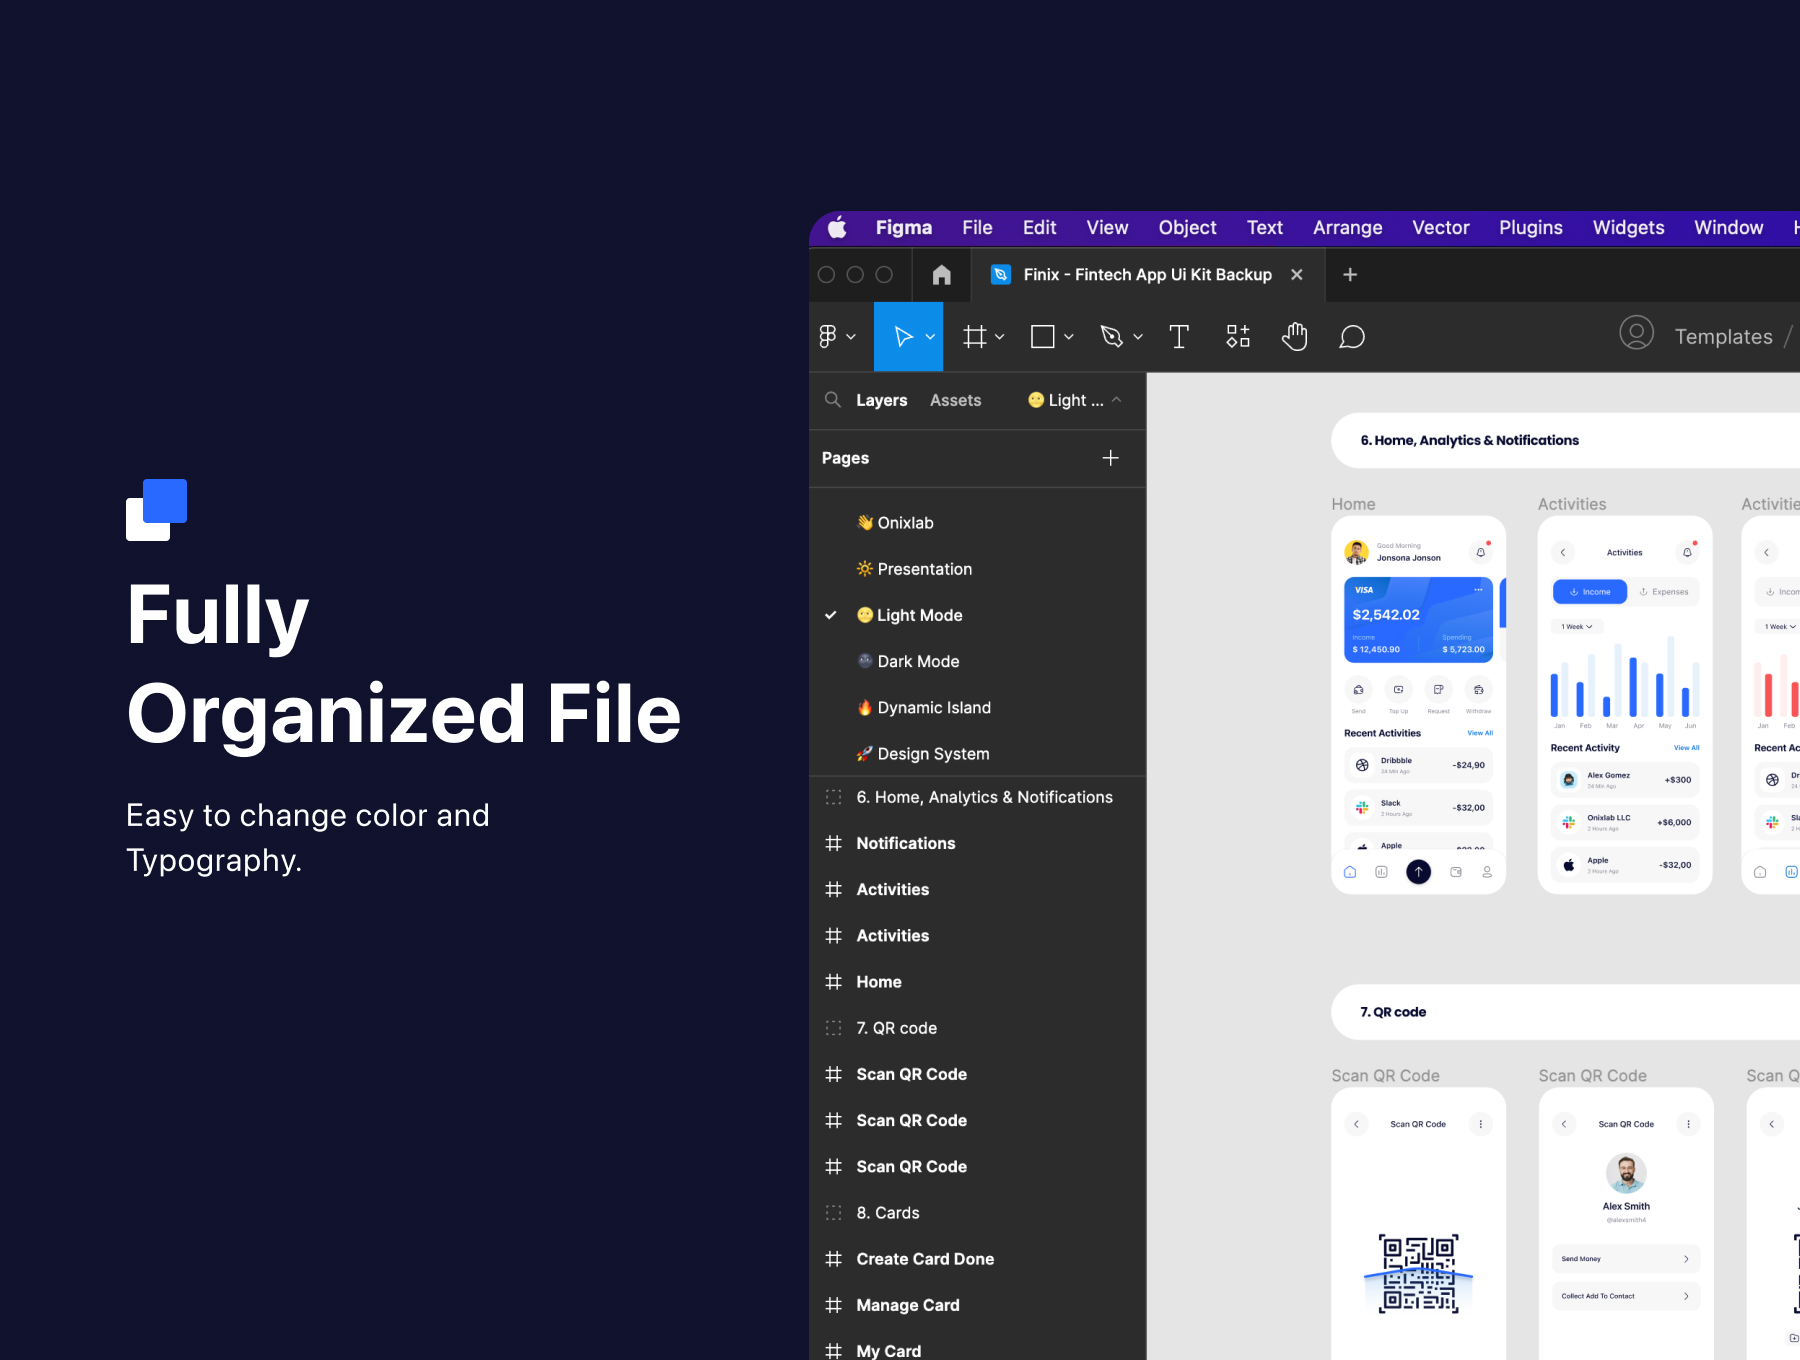Viewport: 1800px width, 1360px height.
Task: Select the Frame tool
Action: [x=974, y=337]
